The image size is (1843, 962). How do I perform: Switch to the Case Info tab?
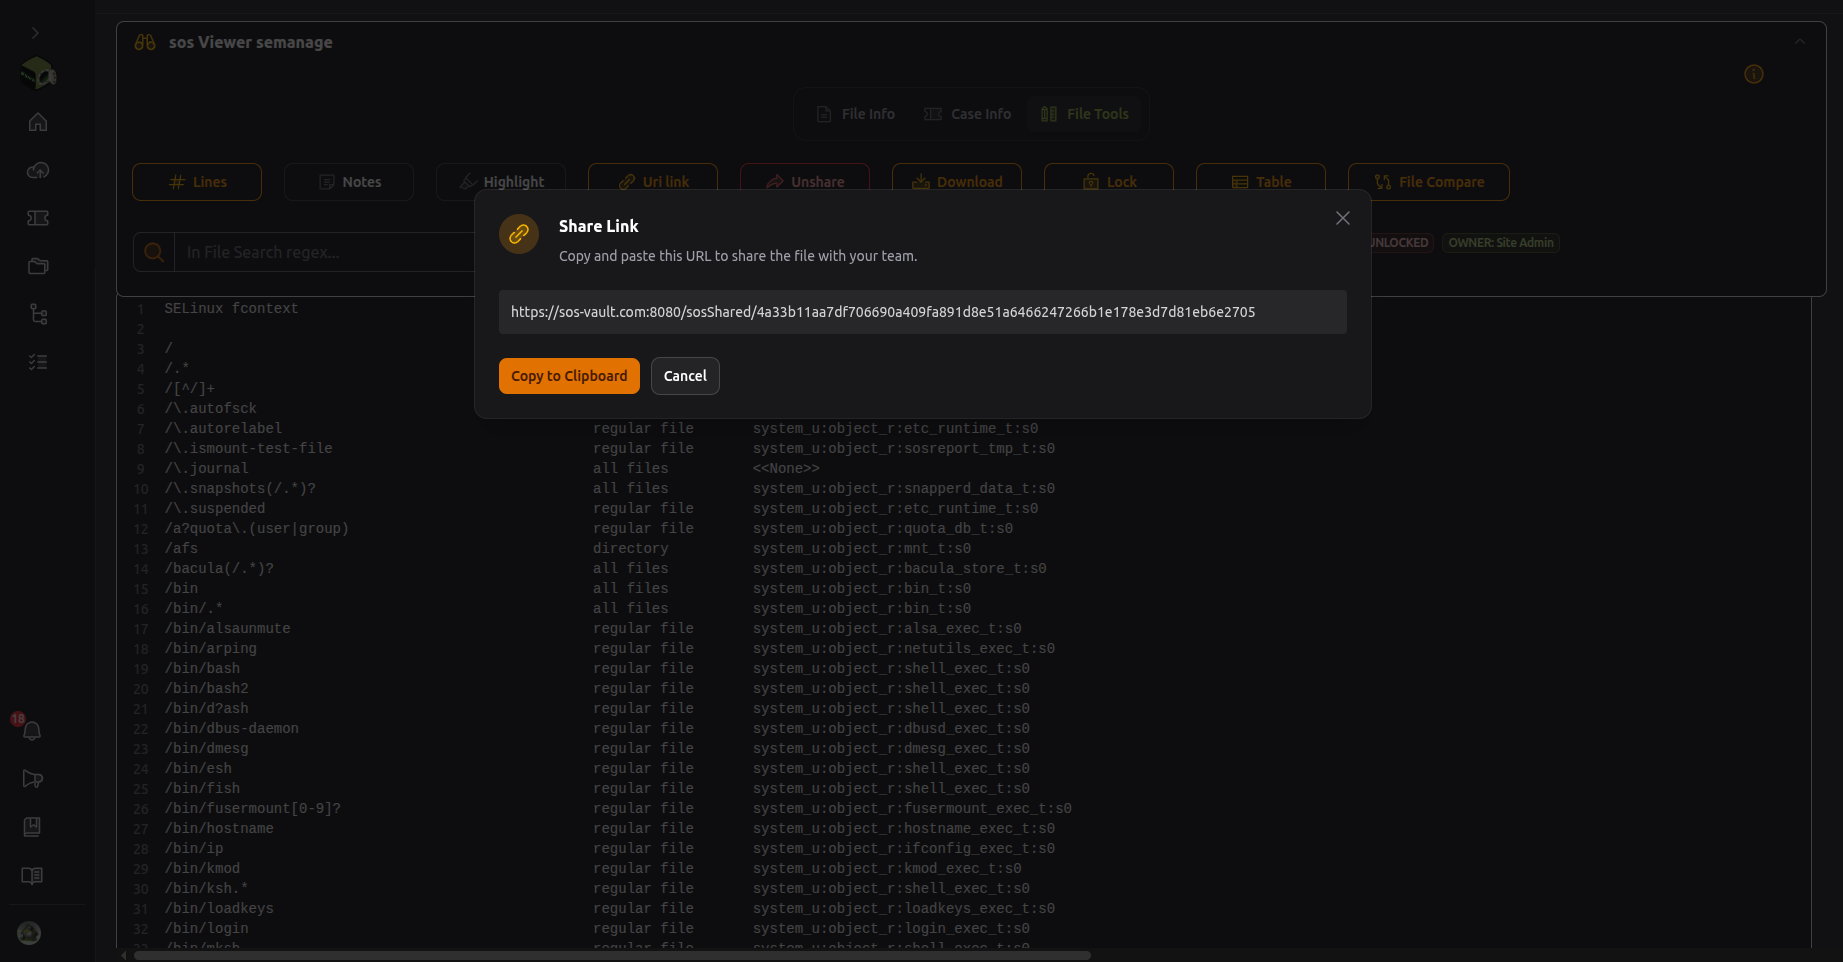pyautogui.click(x=968, y=114)
